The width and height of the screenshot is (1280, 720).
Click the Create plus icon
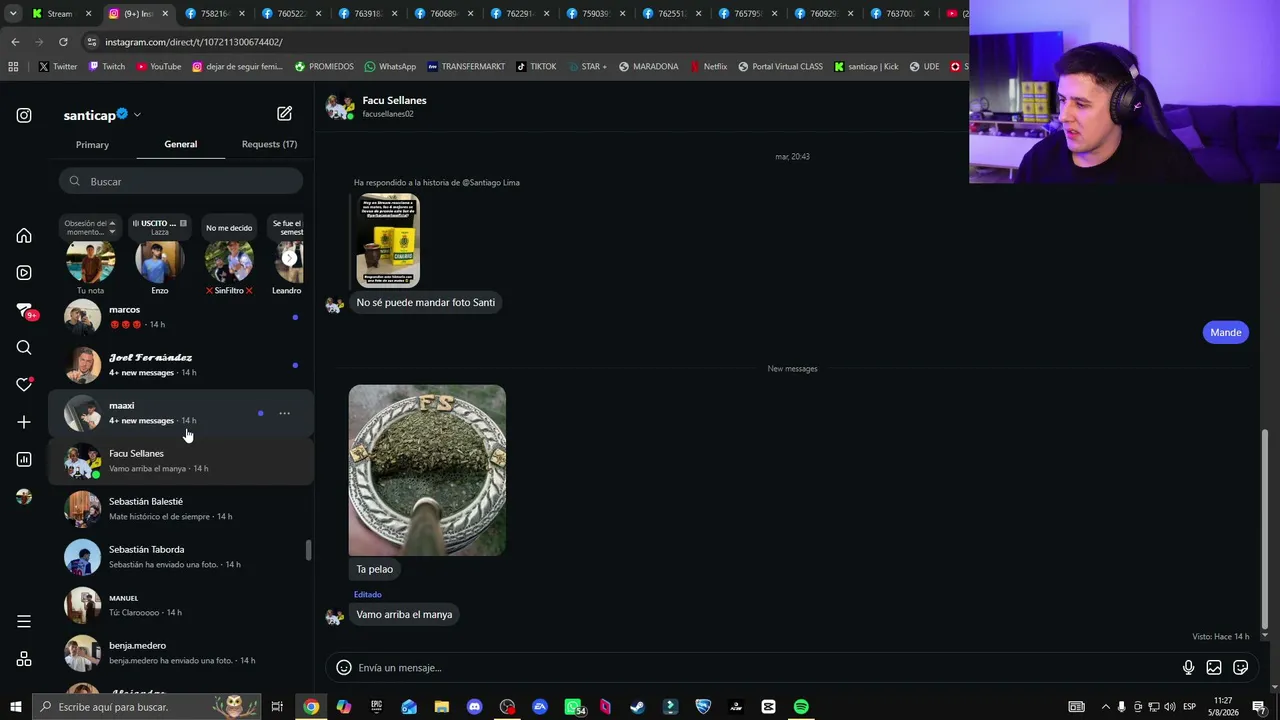(24, 422)
